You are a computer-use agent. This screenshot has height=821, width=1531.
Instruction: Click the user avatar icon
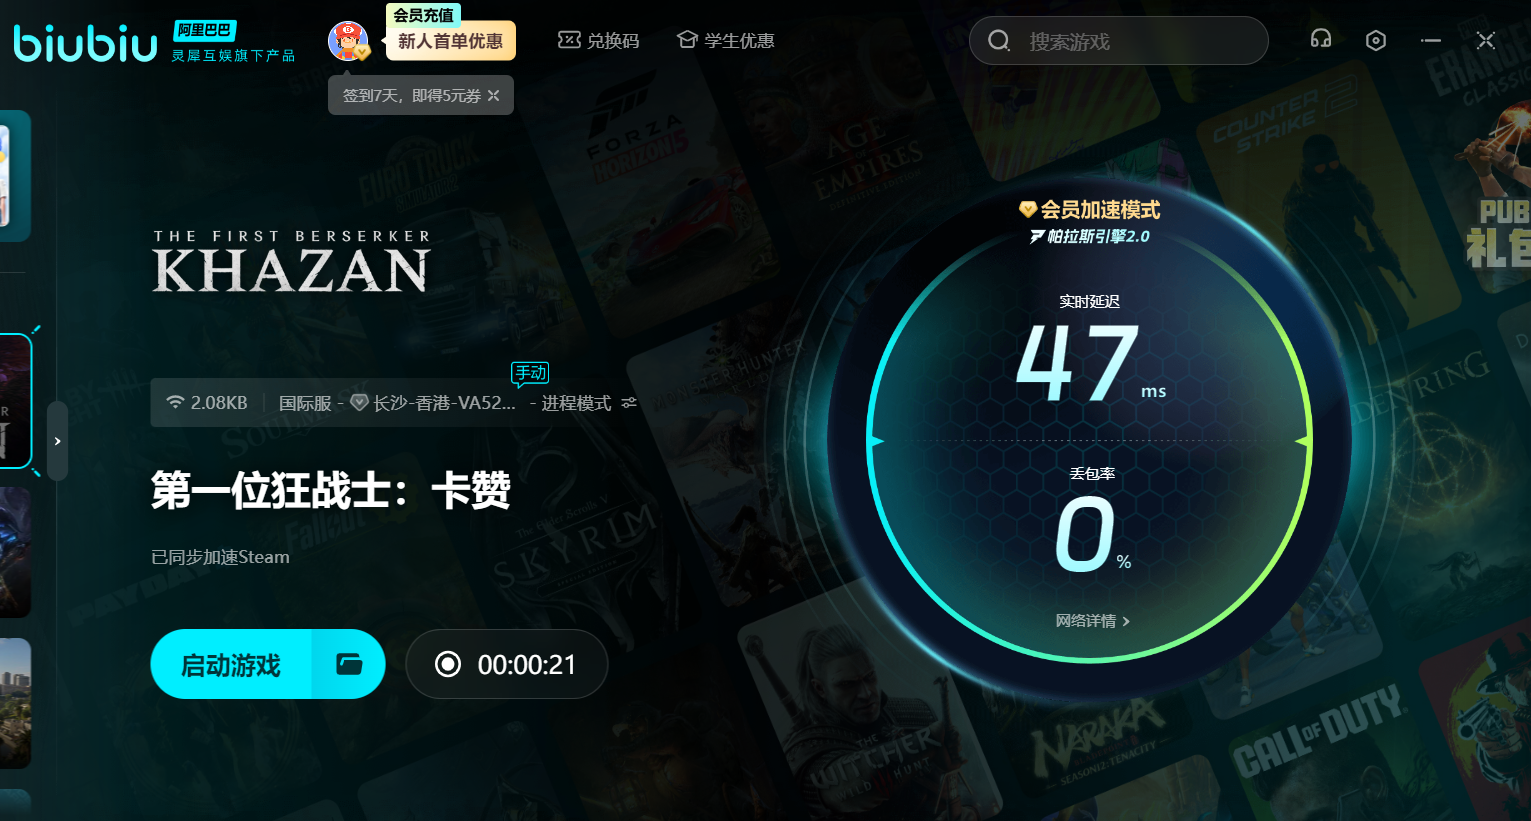click(347, 41)
